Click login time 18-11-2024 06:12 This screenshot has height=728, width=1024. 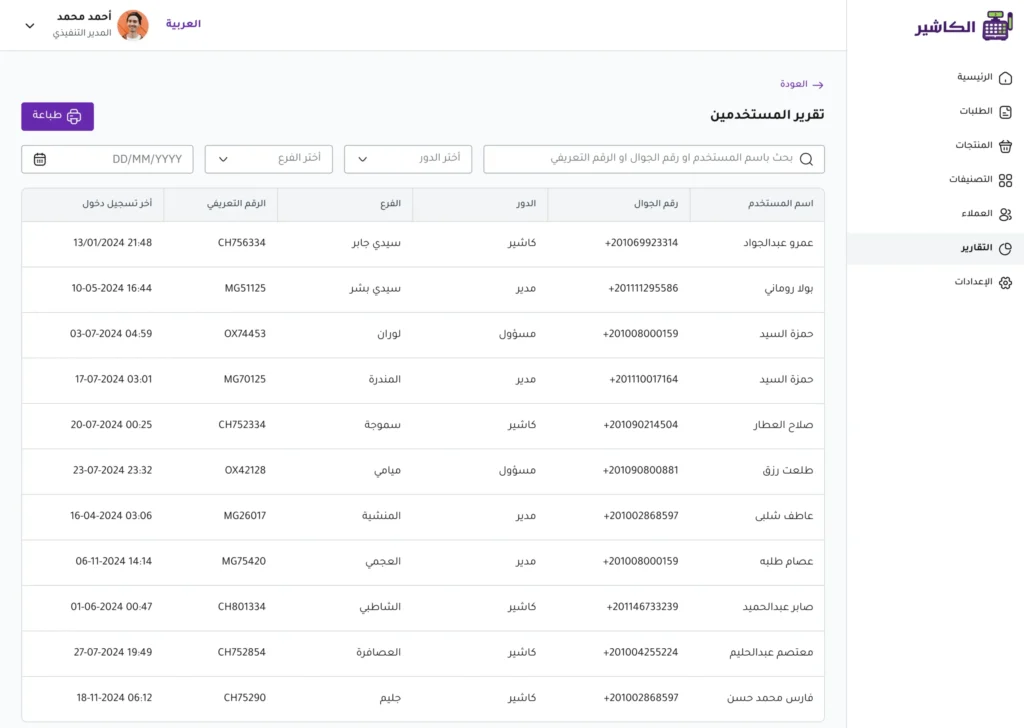pyautogui.click(x=114, y=698)
